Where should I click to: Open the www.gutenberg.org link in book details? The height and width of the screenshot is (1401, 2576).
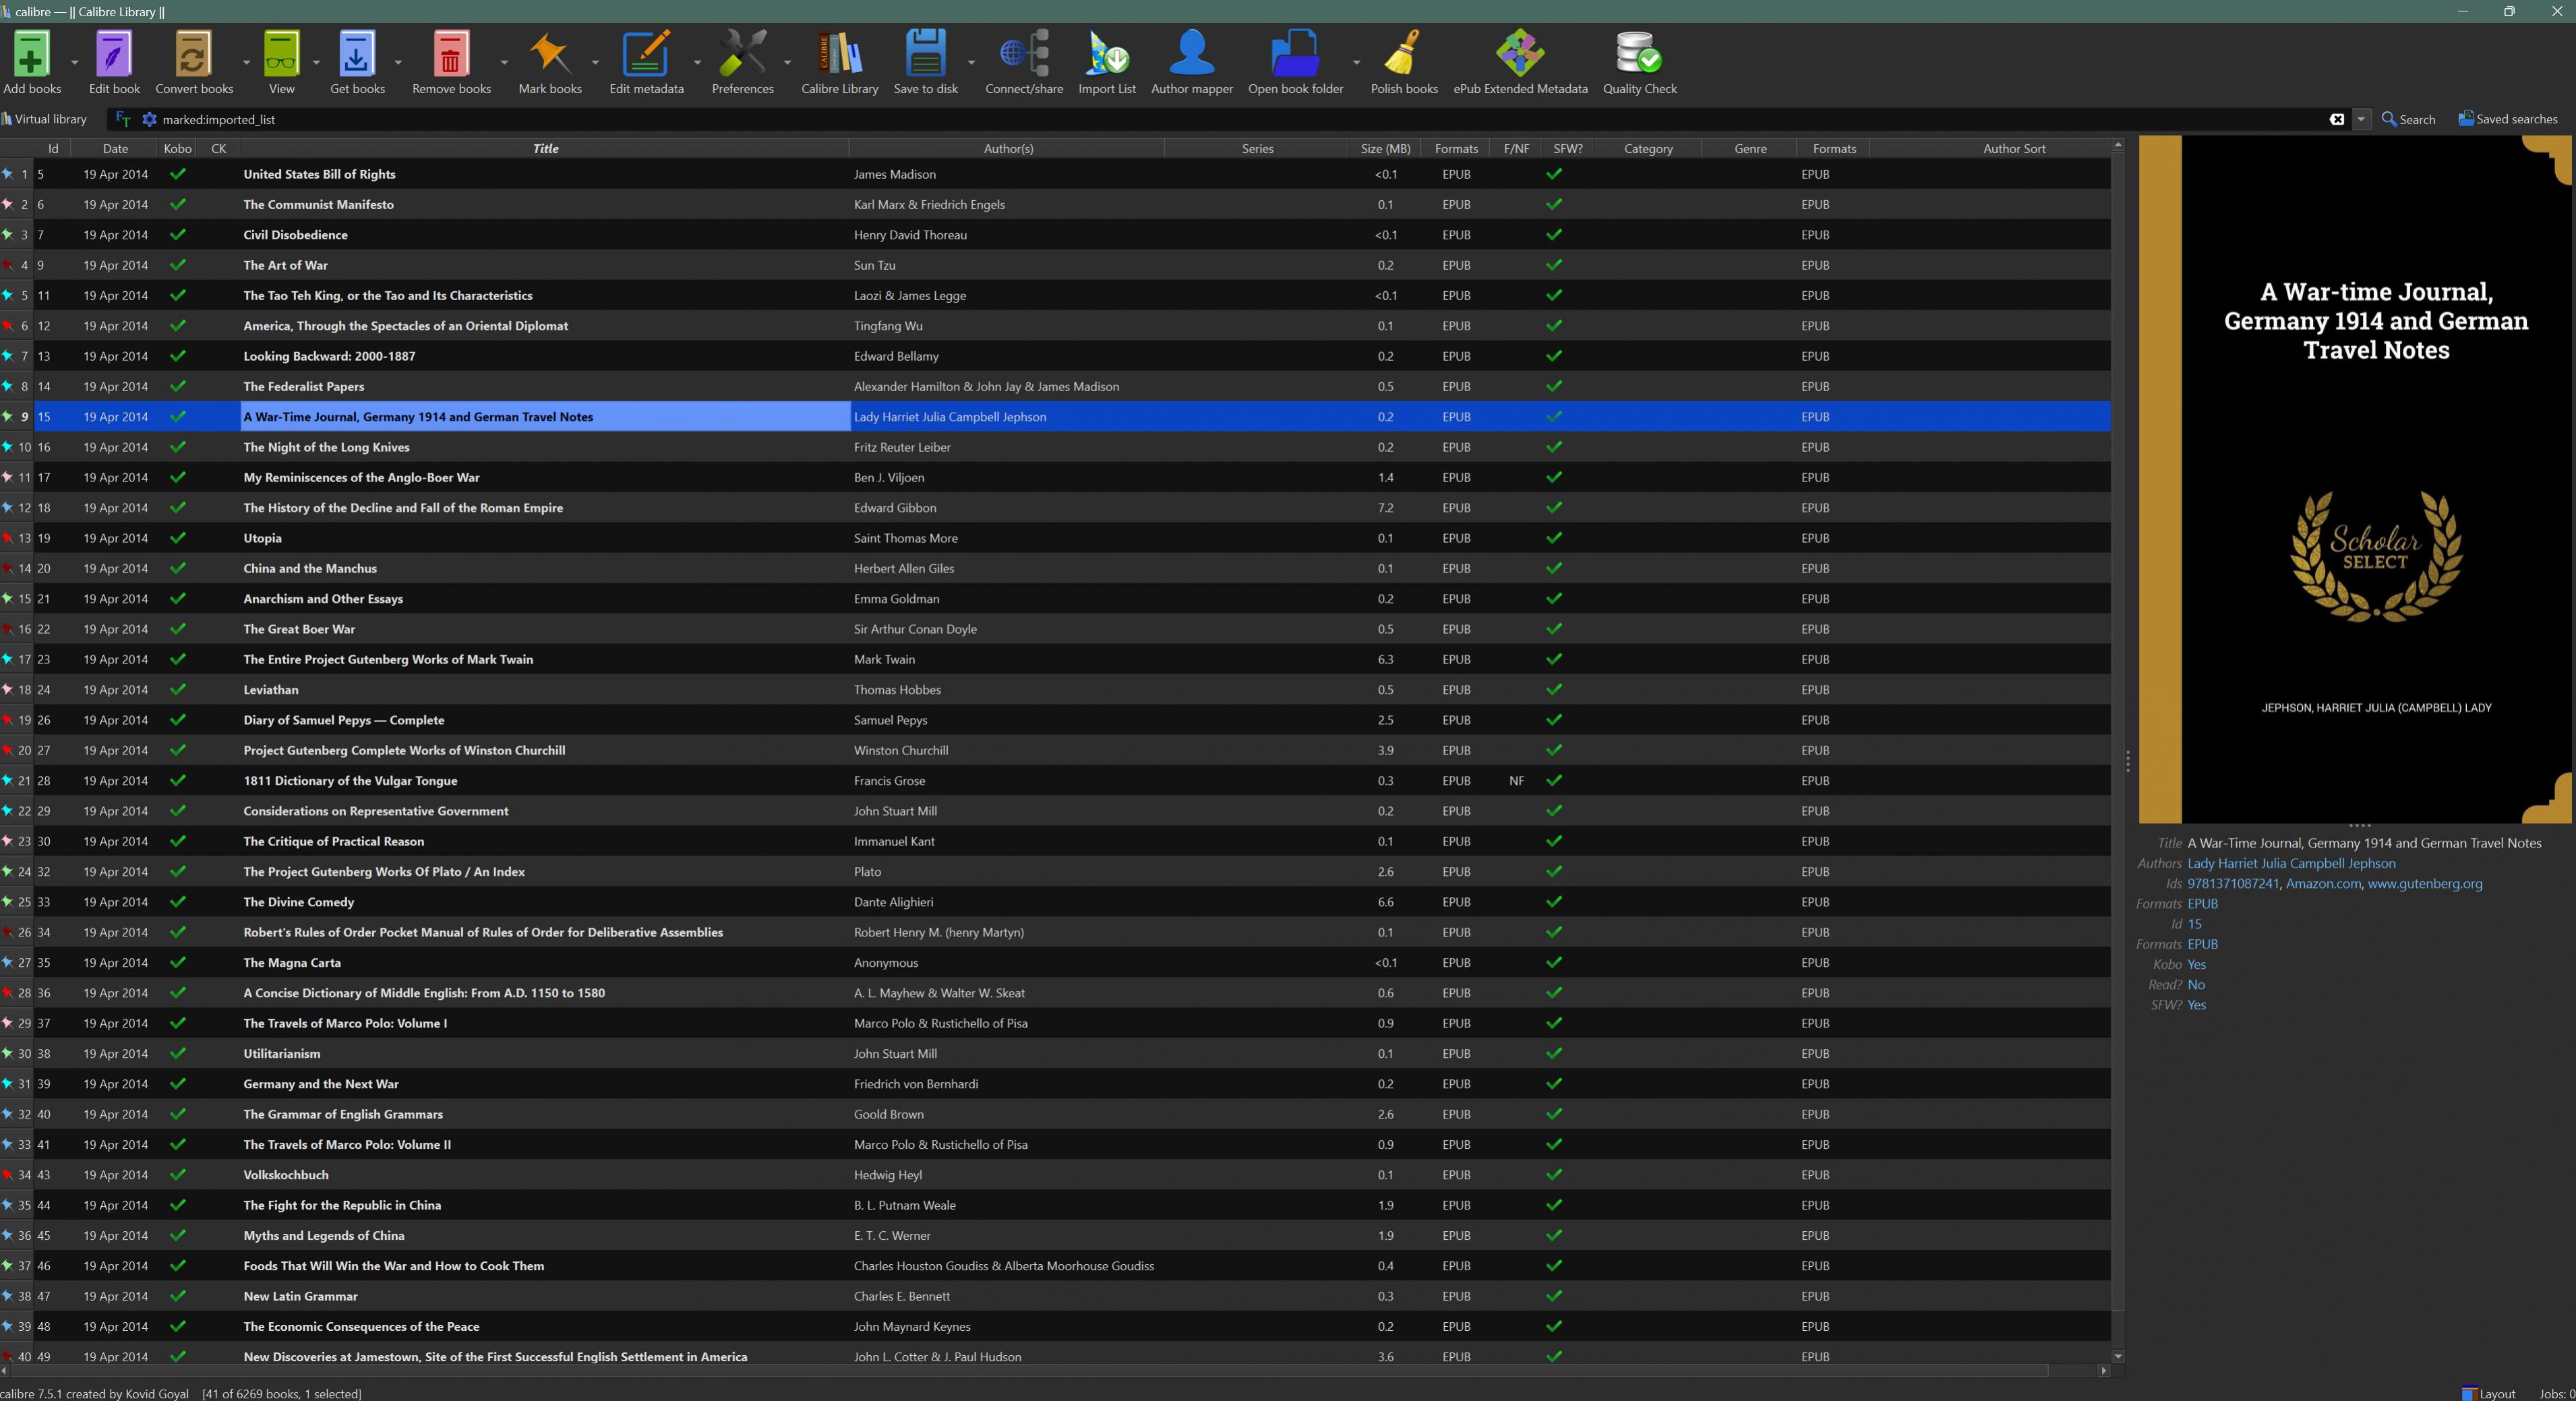[2424, 884]
